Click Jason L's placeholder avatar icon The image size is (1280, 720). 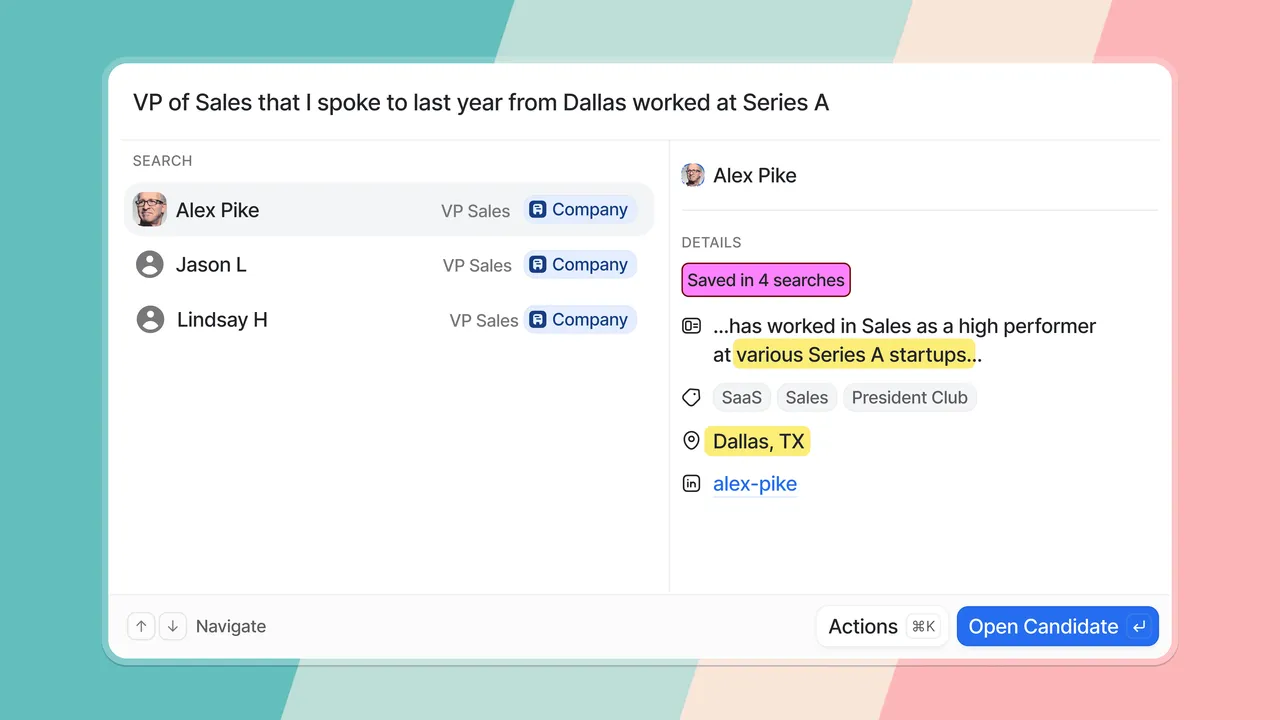tap(149, 264)
